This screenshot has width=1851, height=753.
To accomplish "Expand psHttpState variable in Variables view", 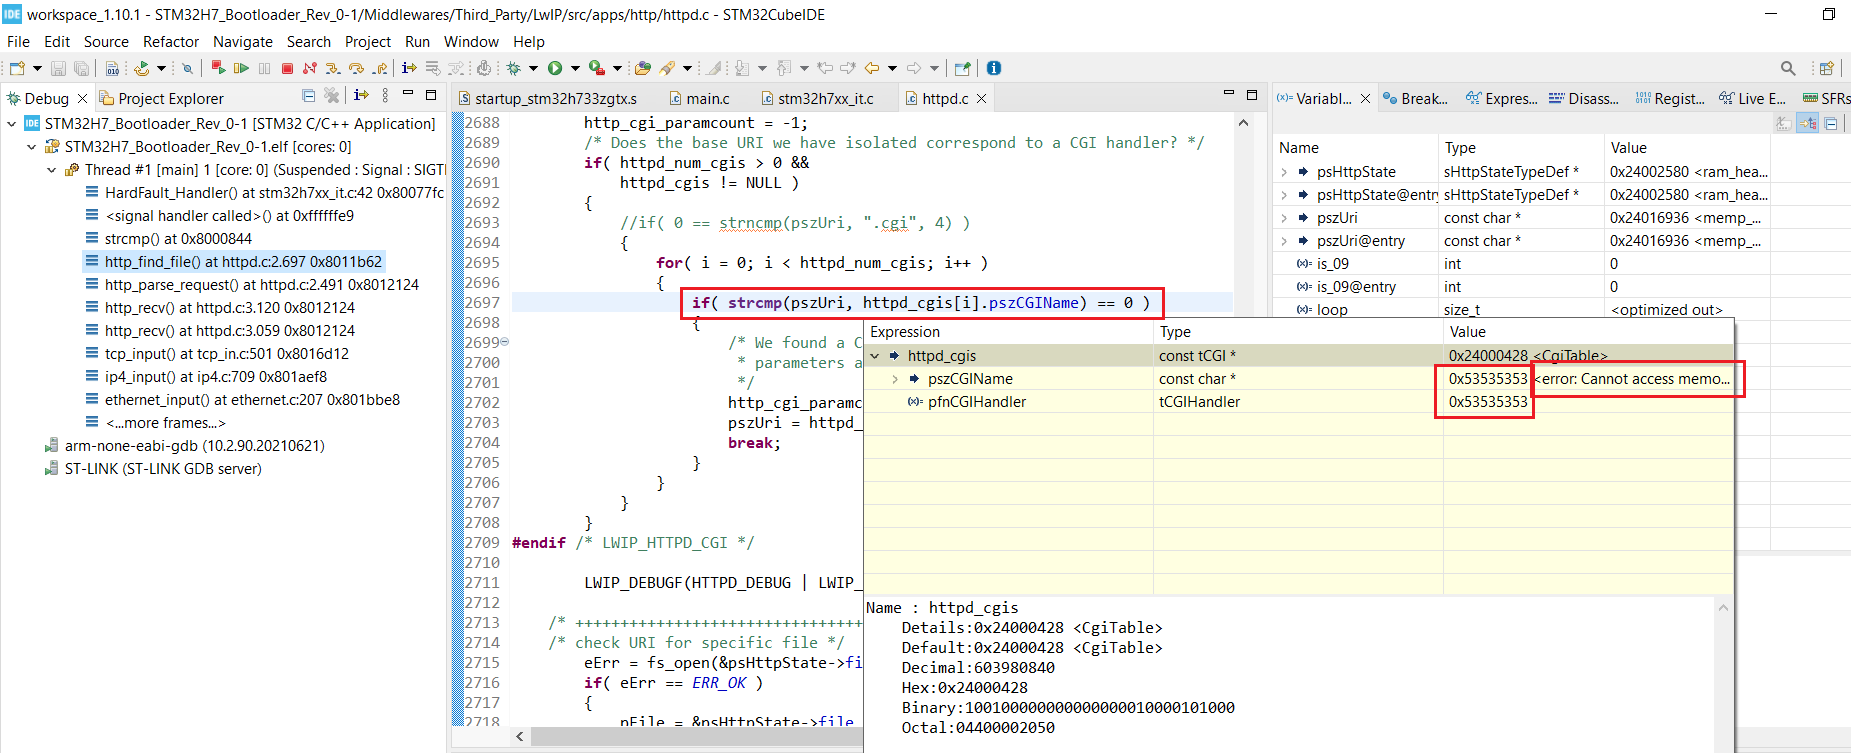I will click(x=1284, y=172).
